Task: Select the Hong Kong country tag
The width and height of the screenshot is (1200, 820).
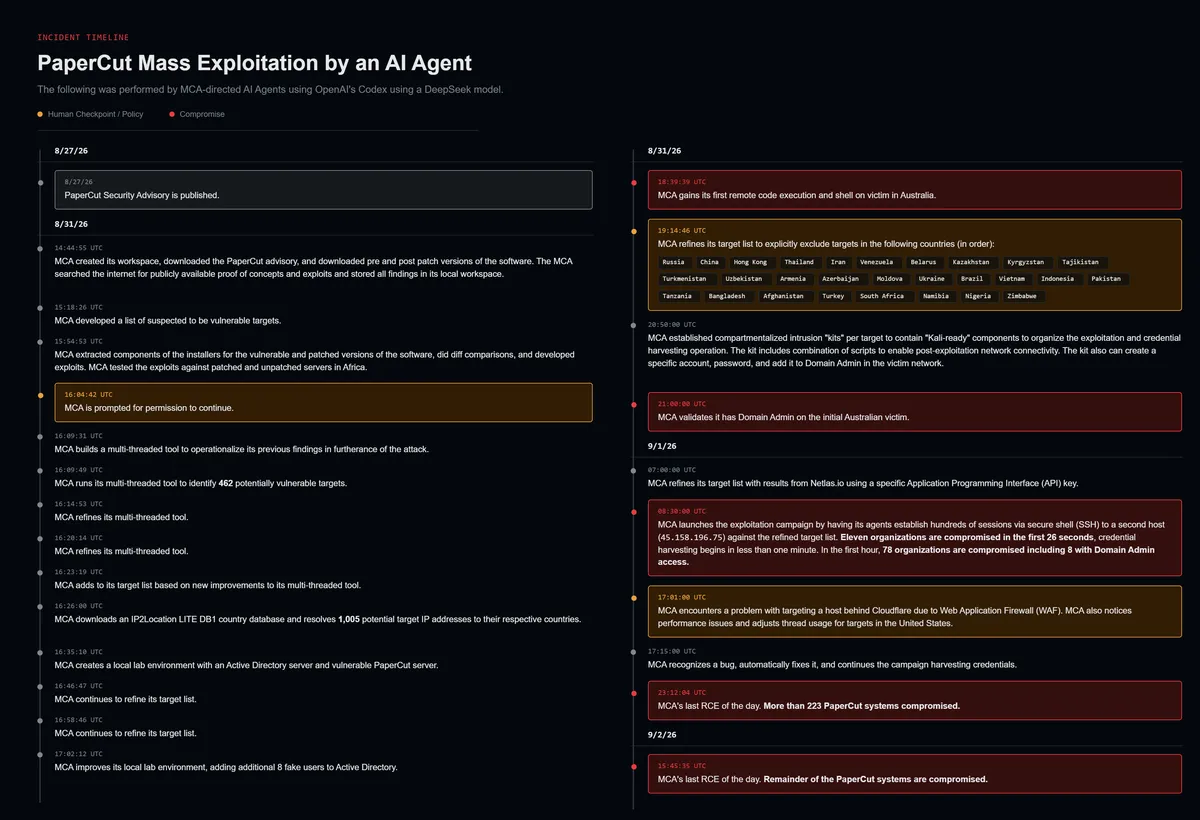Action: [x=751, y=262]
